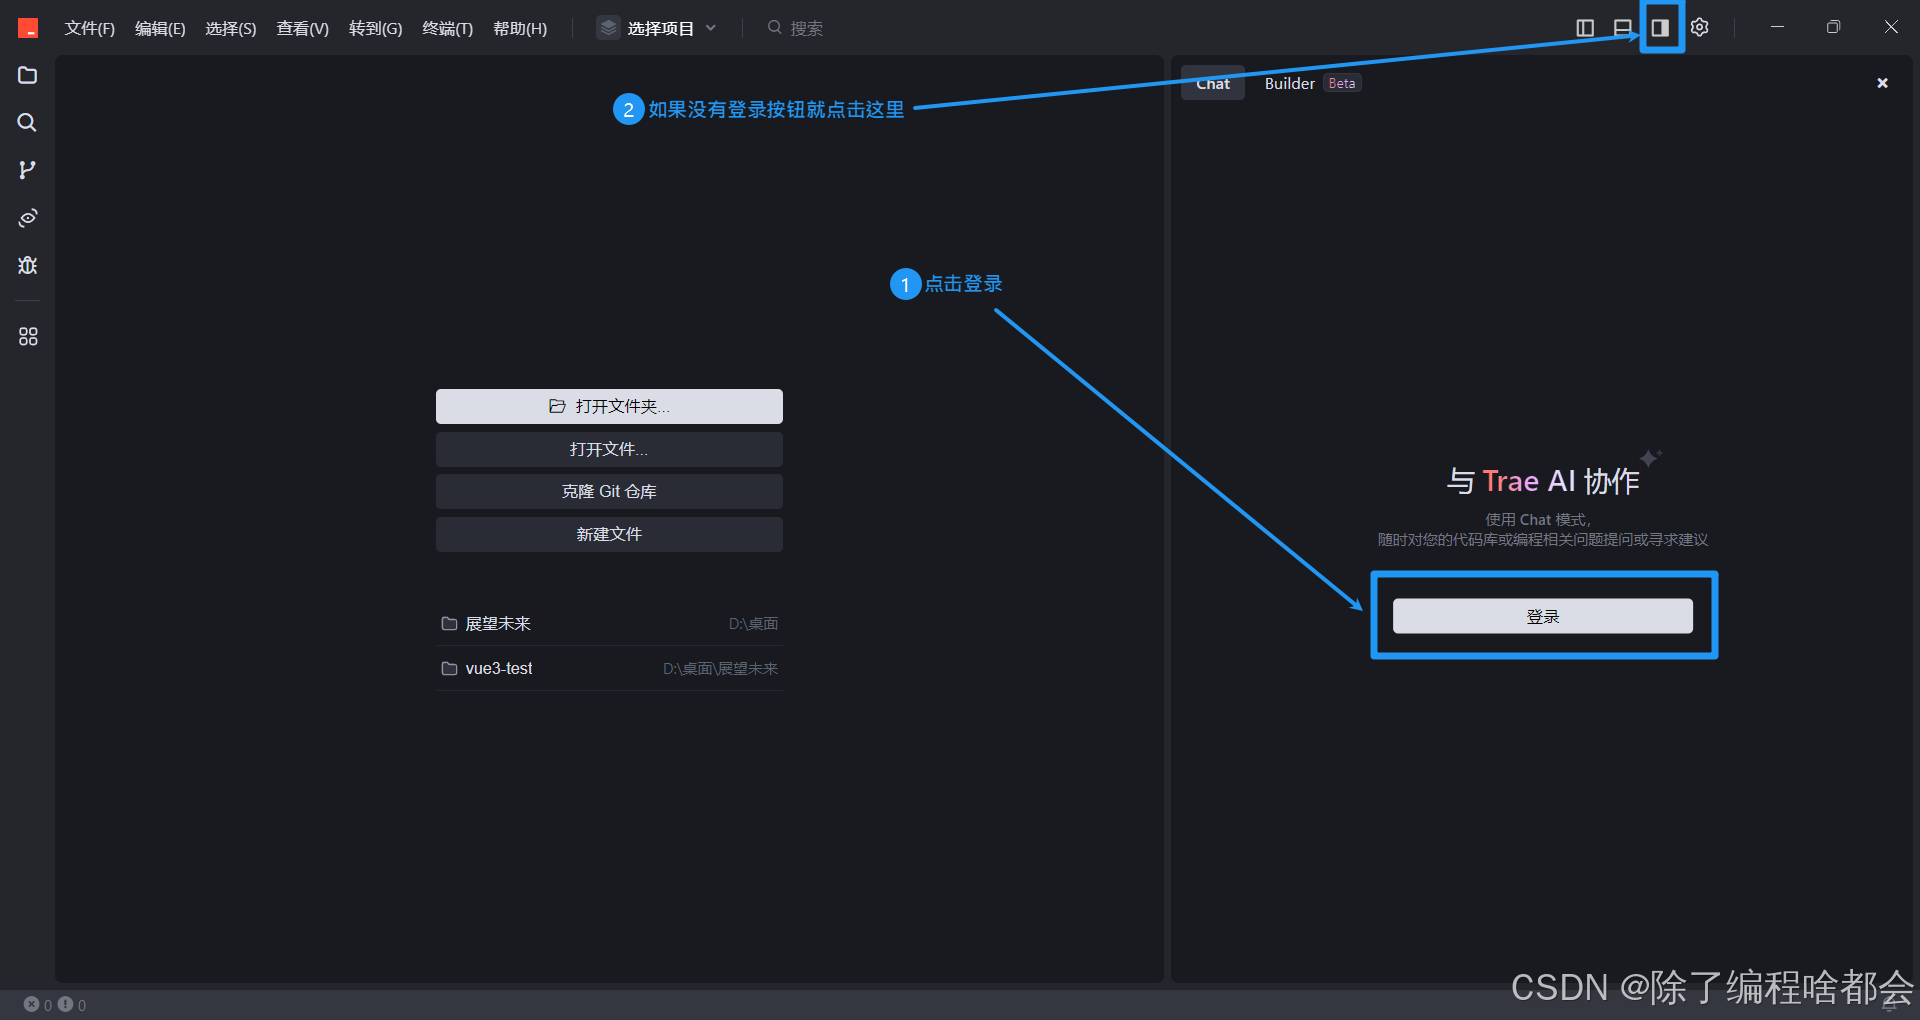Click the 新建文件 button
This screenshot has height=1020, width=1920.
[609, 534]
